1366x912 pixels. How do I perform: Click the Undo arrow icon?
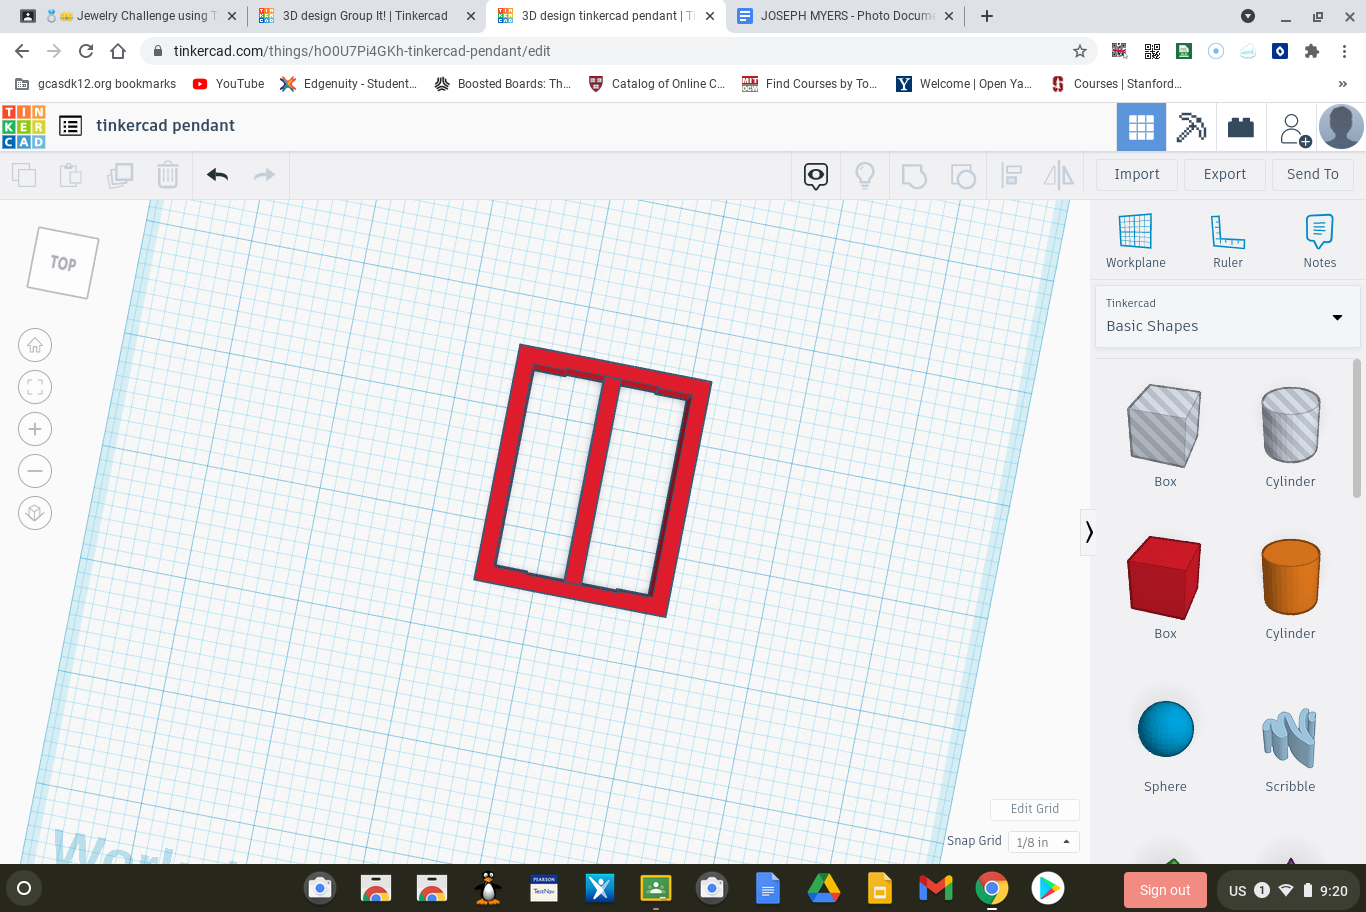[218, 174]
